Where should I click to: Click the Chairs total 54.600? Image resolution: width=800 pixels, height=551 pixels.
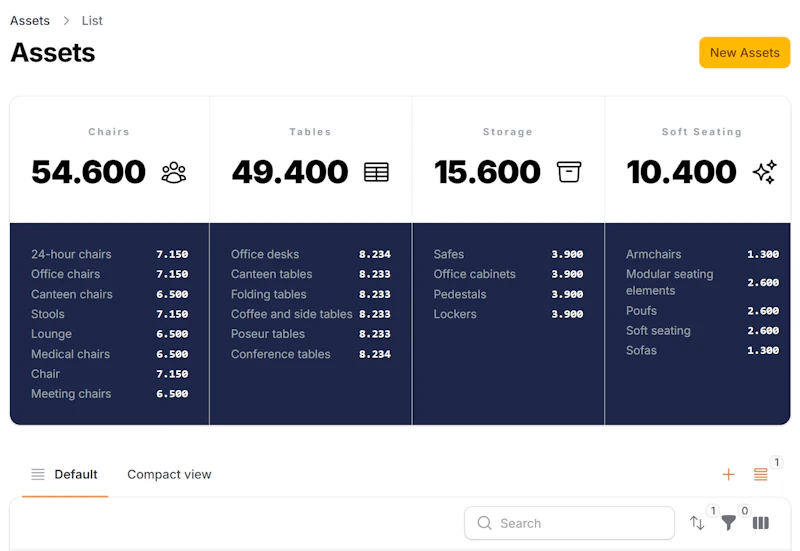[x=88, y=172]
